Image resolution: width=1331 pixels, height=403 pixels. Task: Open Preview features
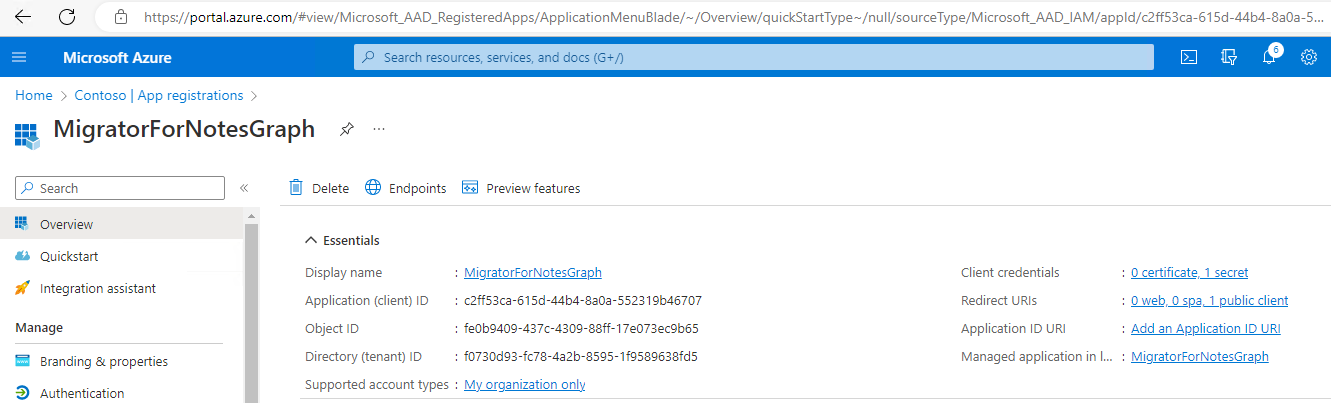[x=521, y=188]
